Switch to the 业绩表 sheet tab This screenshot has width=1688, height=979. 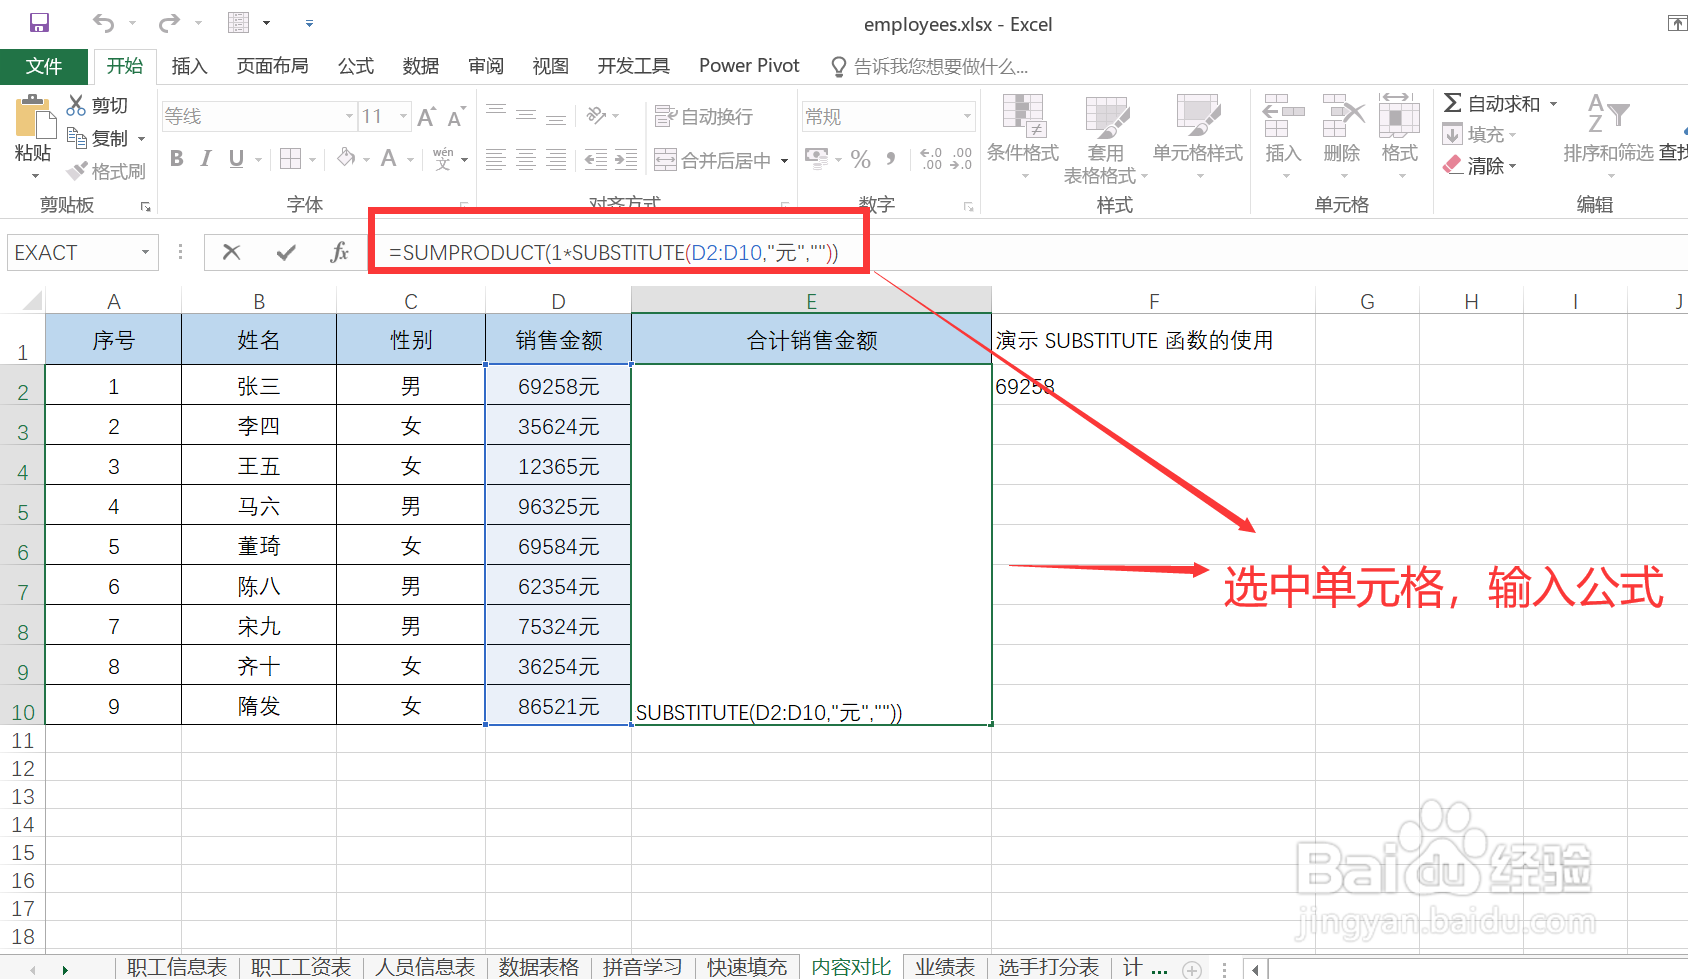943,965
